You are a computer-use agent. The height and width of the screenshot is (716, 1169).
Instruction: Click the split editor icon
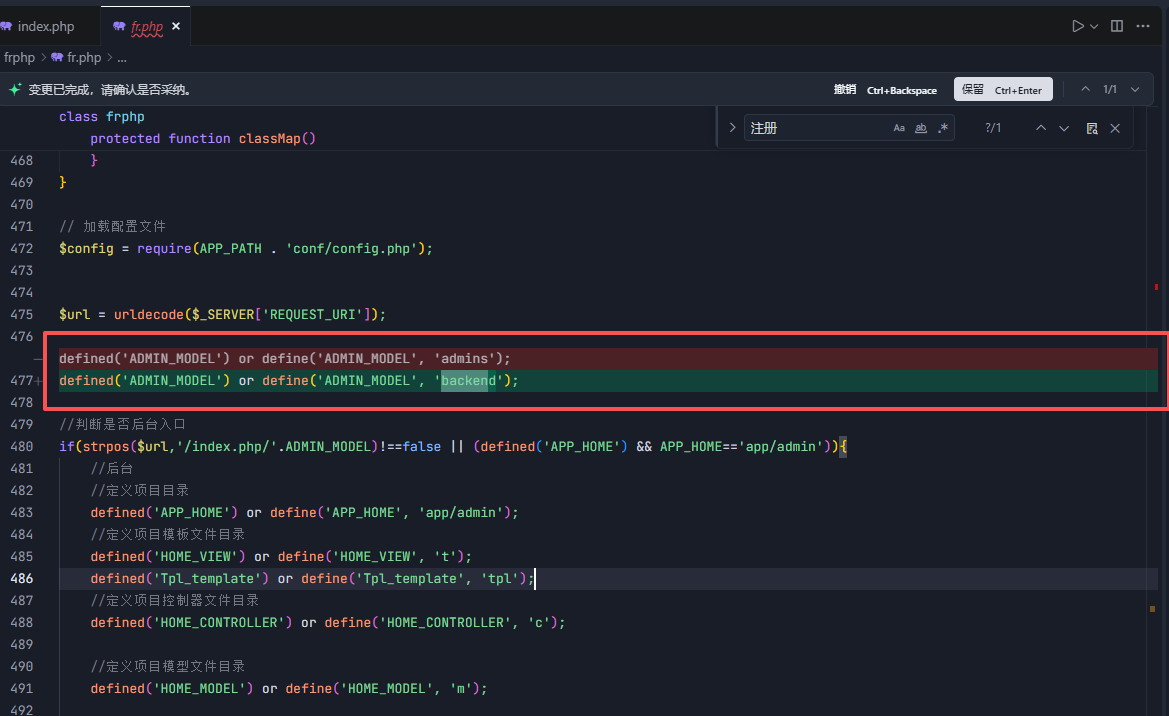(1117, 26)
